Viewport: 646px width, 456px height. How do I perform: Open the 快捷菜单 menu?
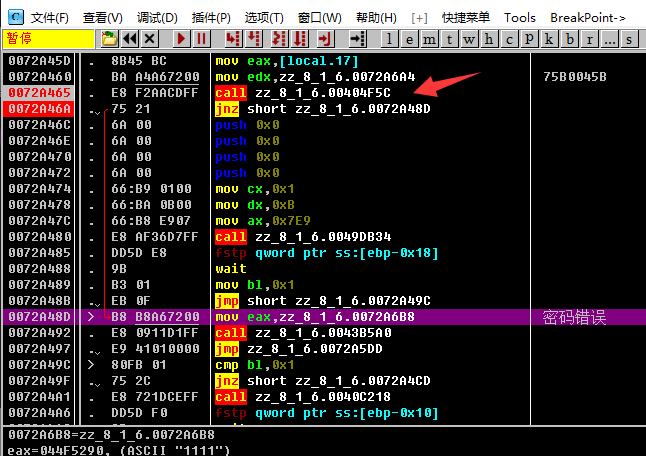tap(466, 18)
